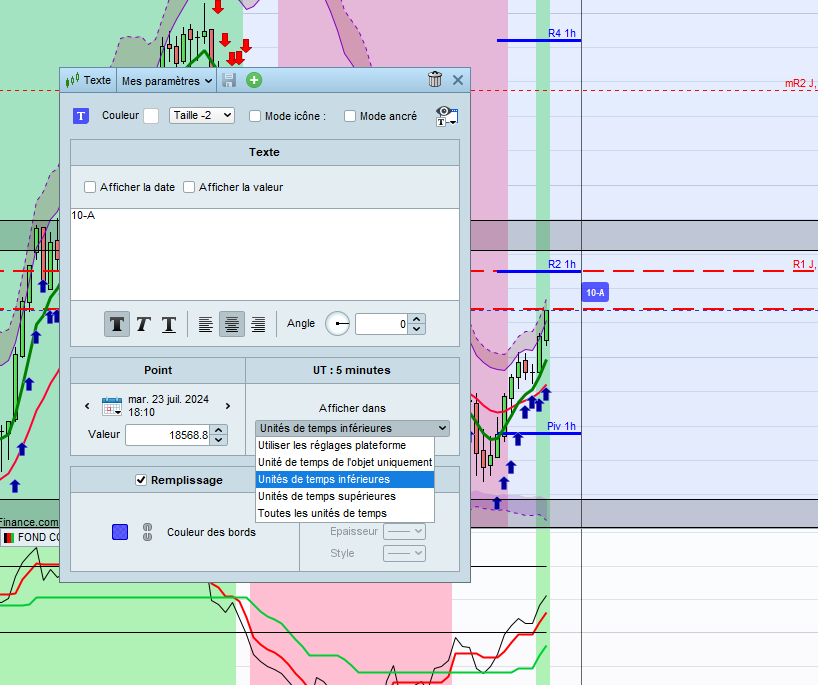Click the mar. 23 juil. 2024 date text

(168, 399)
